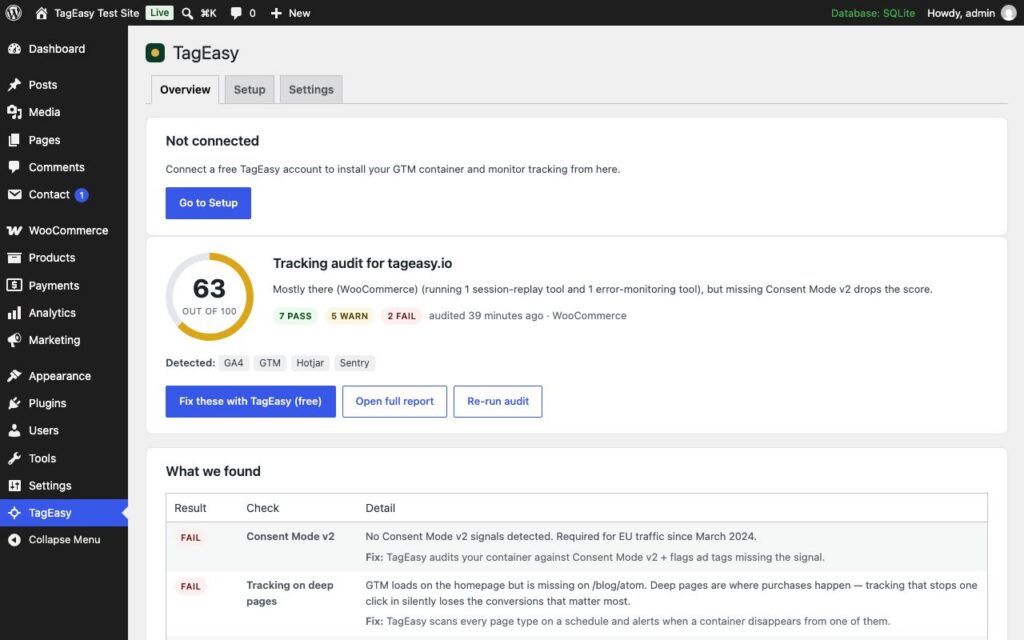Click the plus icon next to New

[276, 13]
